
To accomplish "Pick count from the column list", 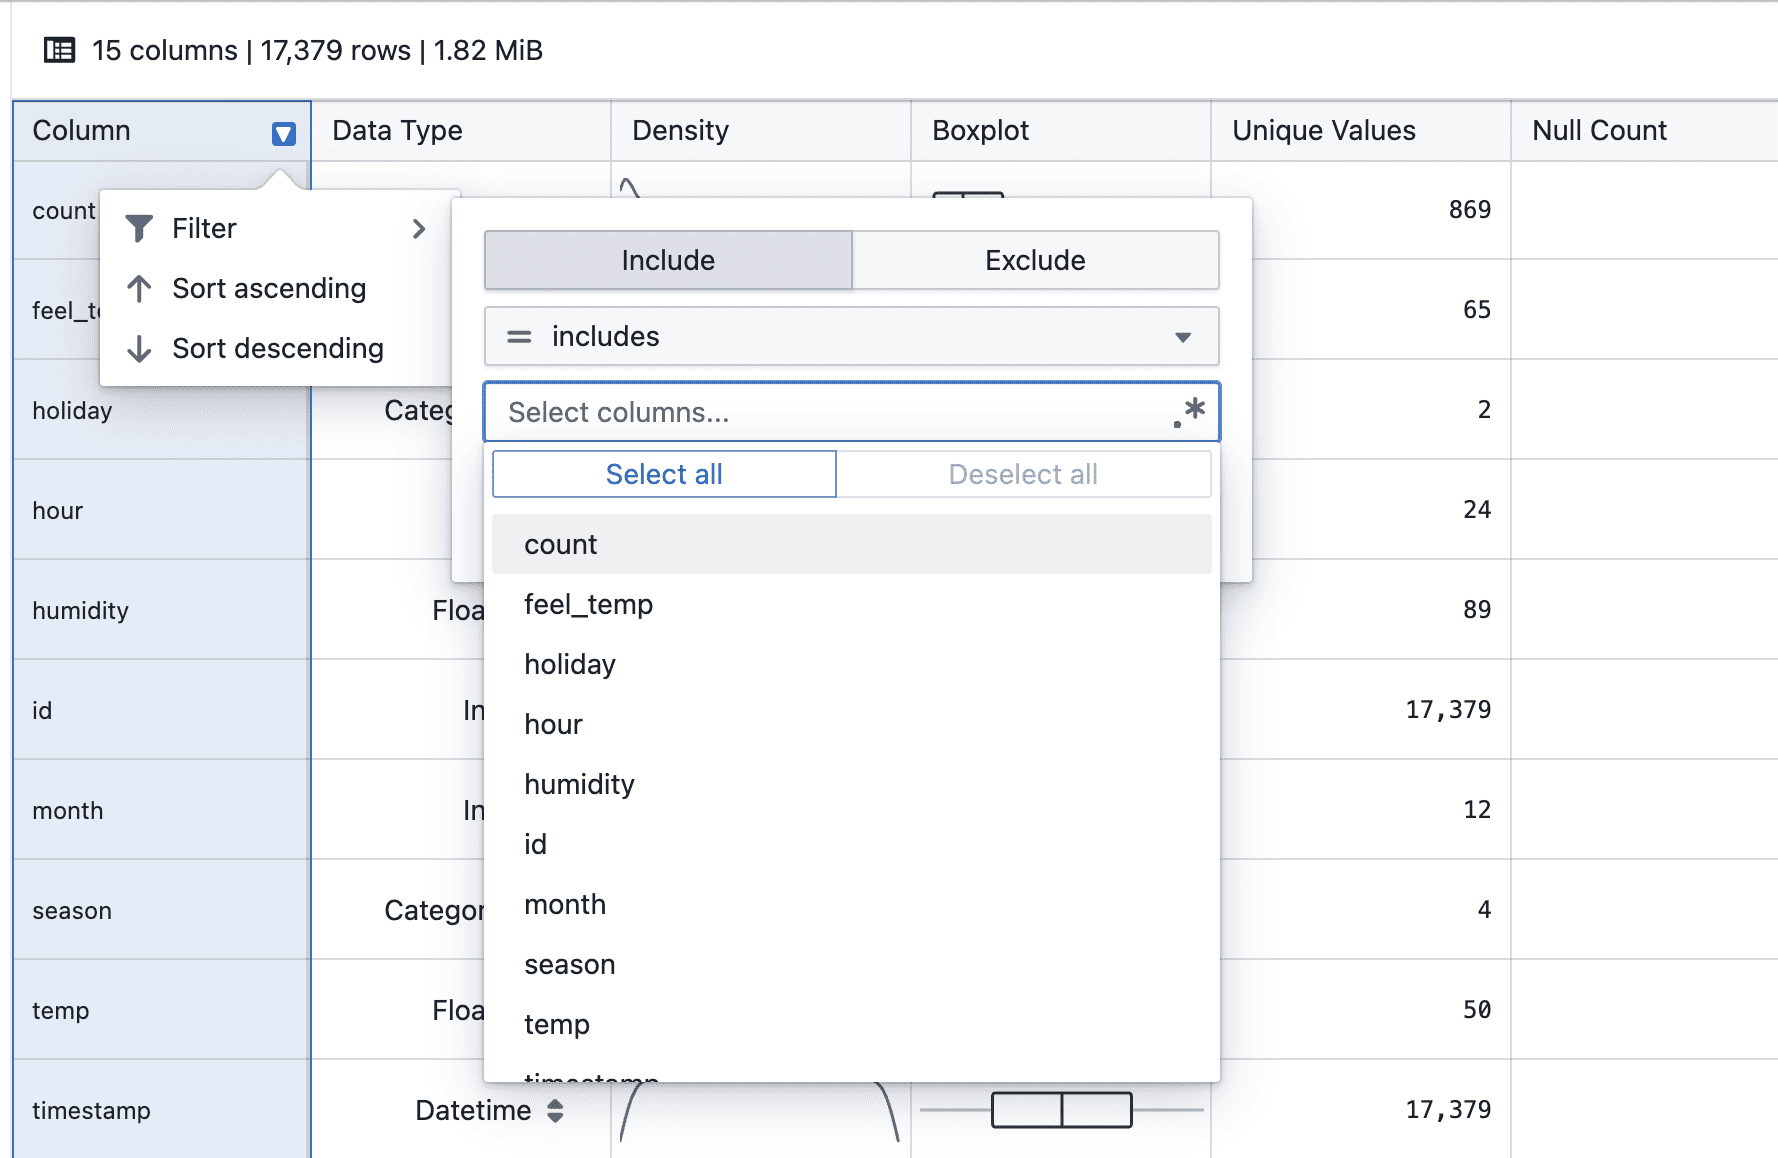I will [x=560, y=545].
